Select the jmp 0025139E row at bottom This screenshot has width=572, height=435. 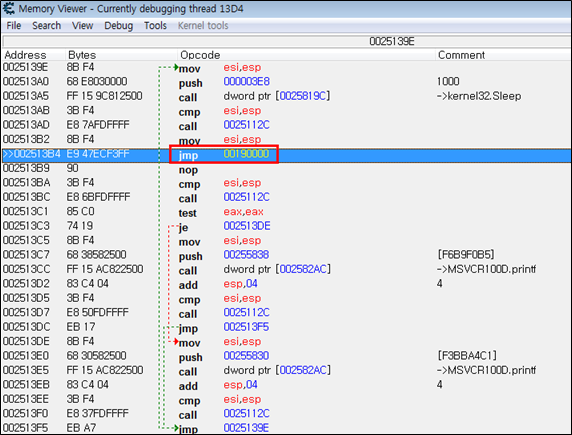(x=287, y=427)
